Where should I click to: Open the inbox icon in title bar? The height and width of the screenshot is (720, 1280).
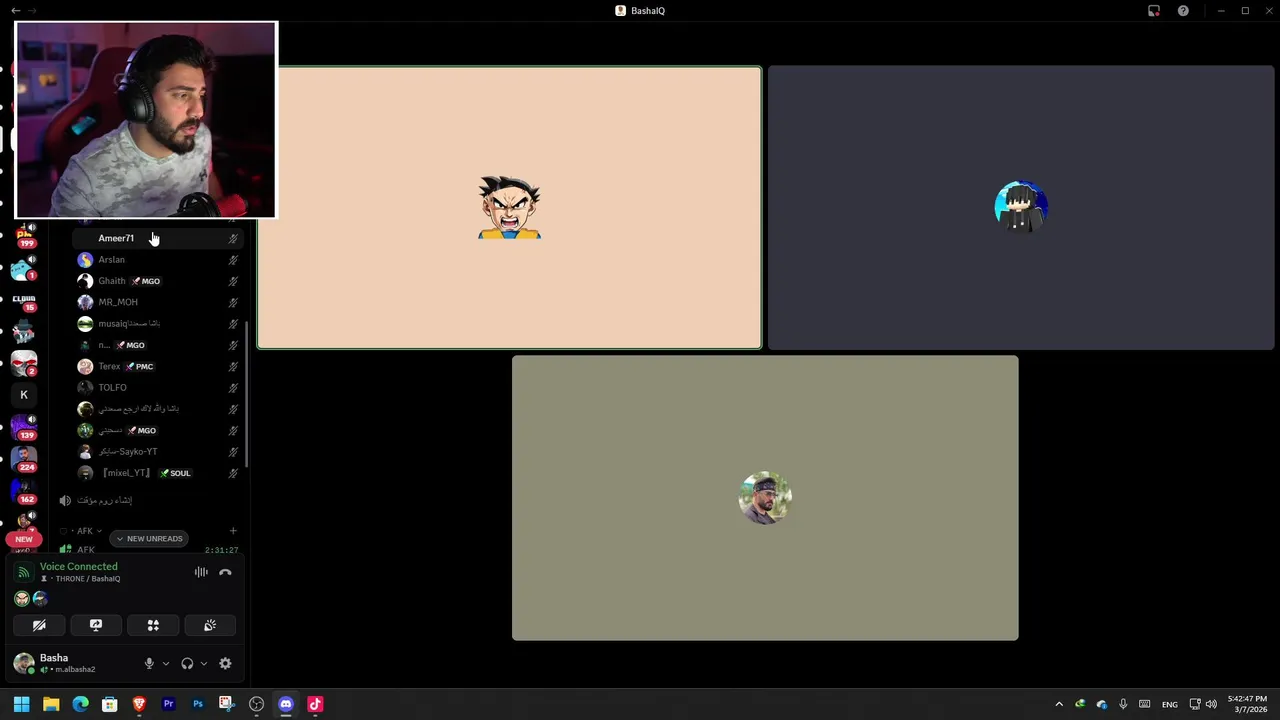click(x=1154, y=11)
